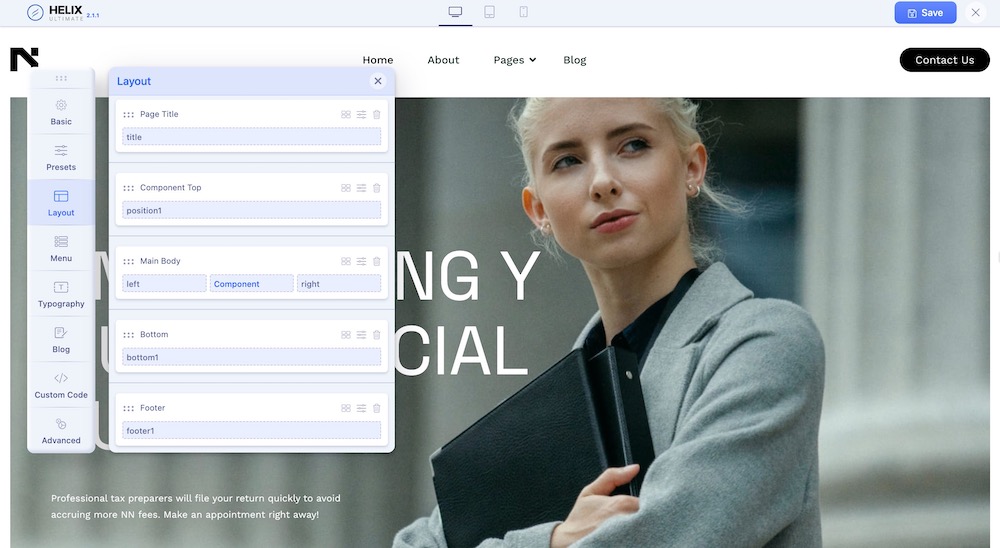This screenshot has width=1000, height=548.
Task: Delete the Footer row
Action: [377, 408]
